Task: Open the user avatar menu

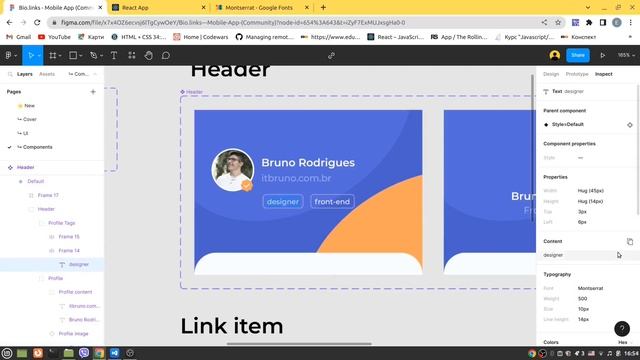Action: (554, 55)
